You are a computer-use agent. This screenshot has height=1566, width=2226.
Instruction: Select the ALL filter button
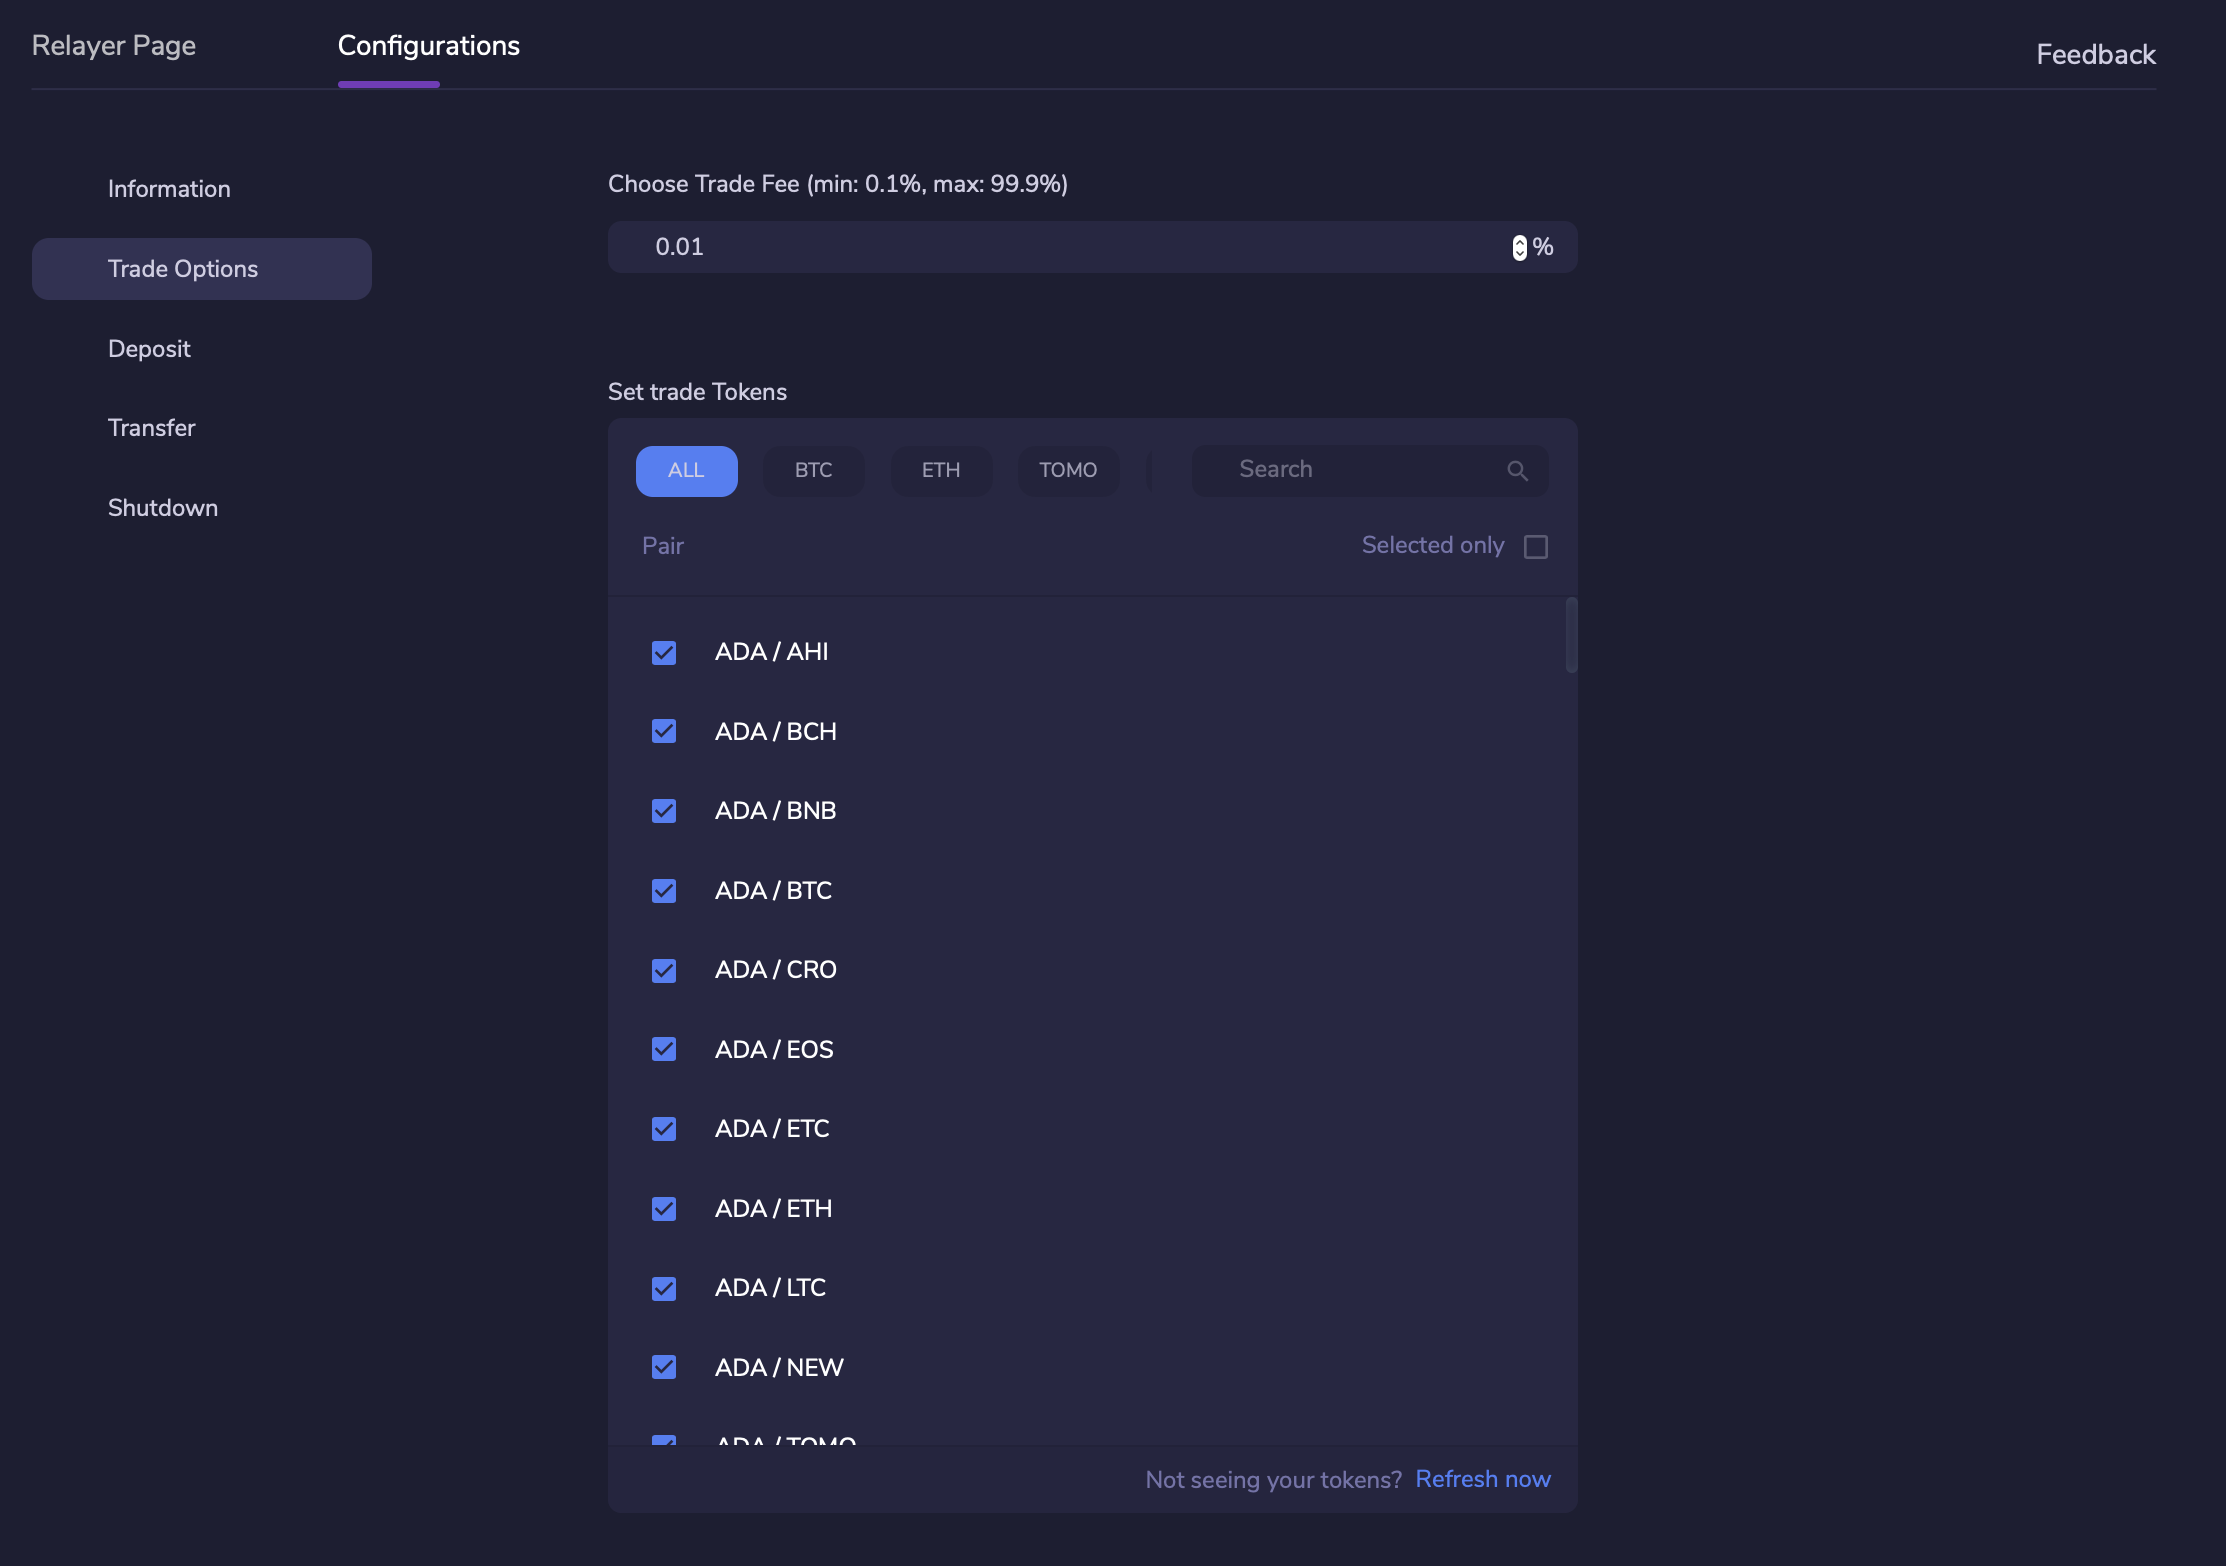click(x=686, y=471)
